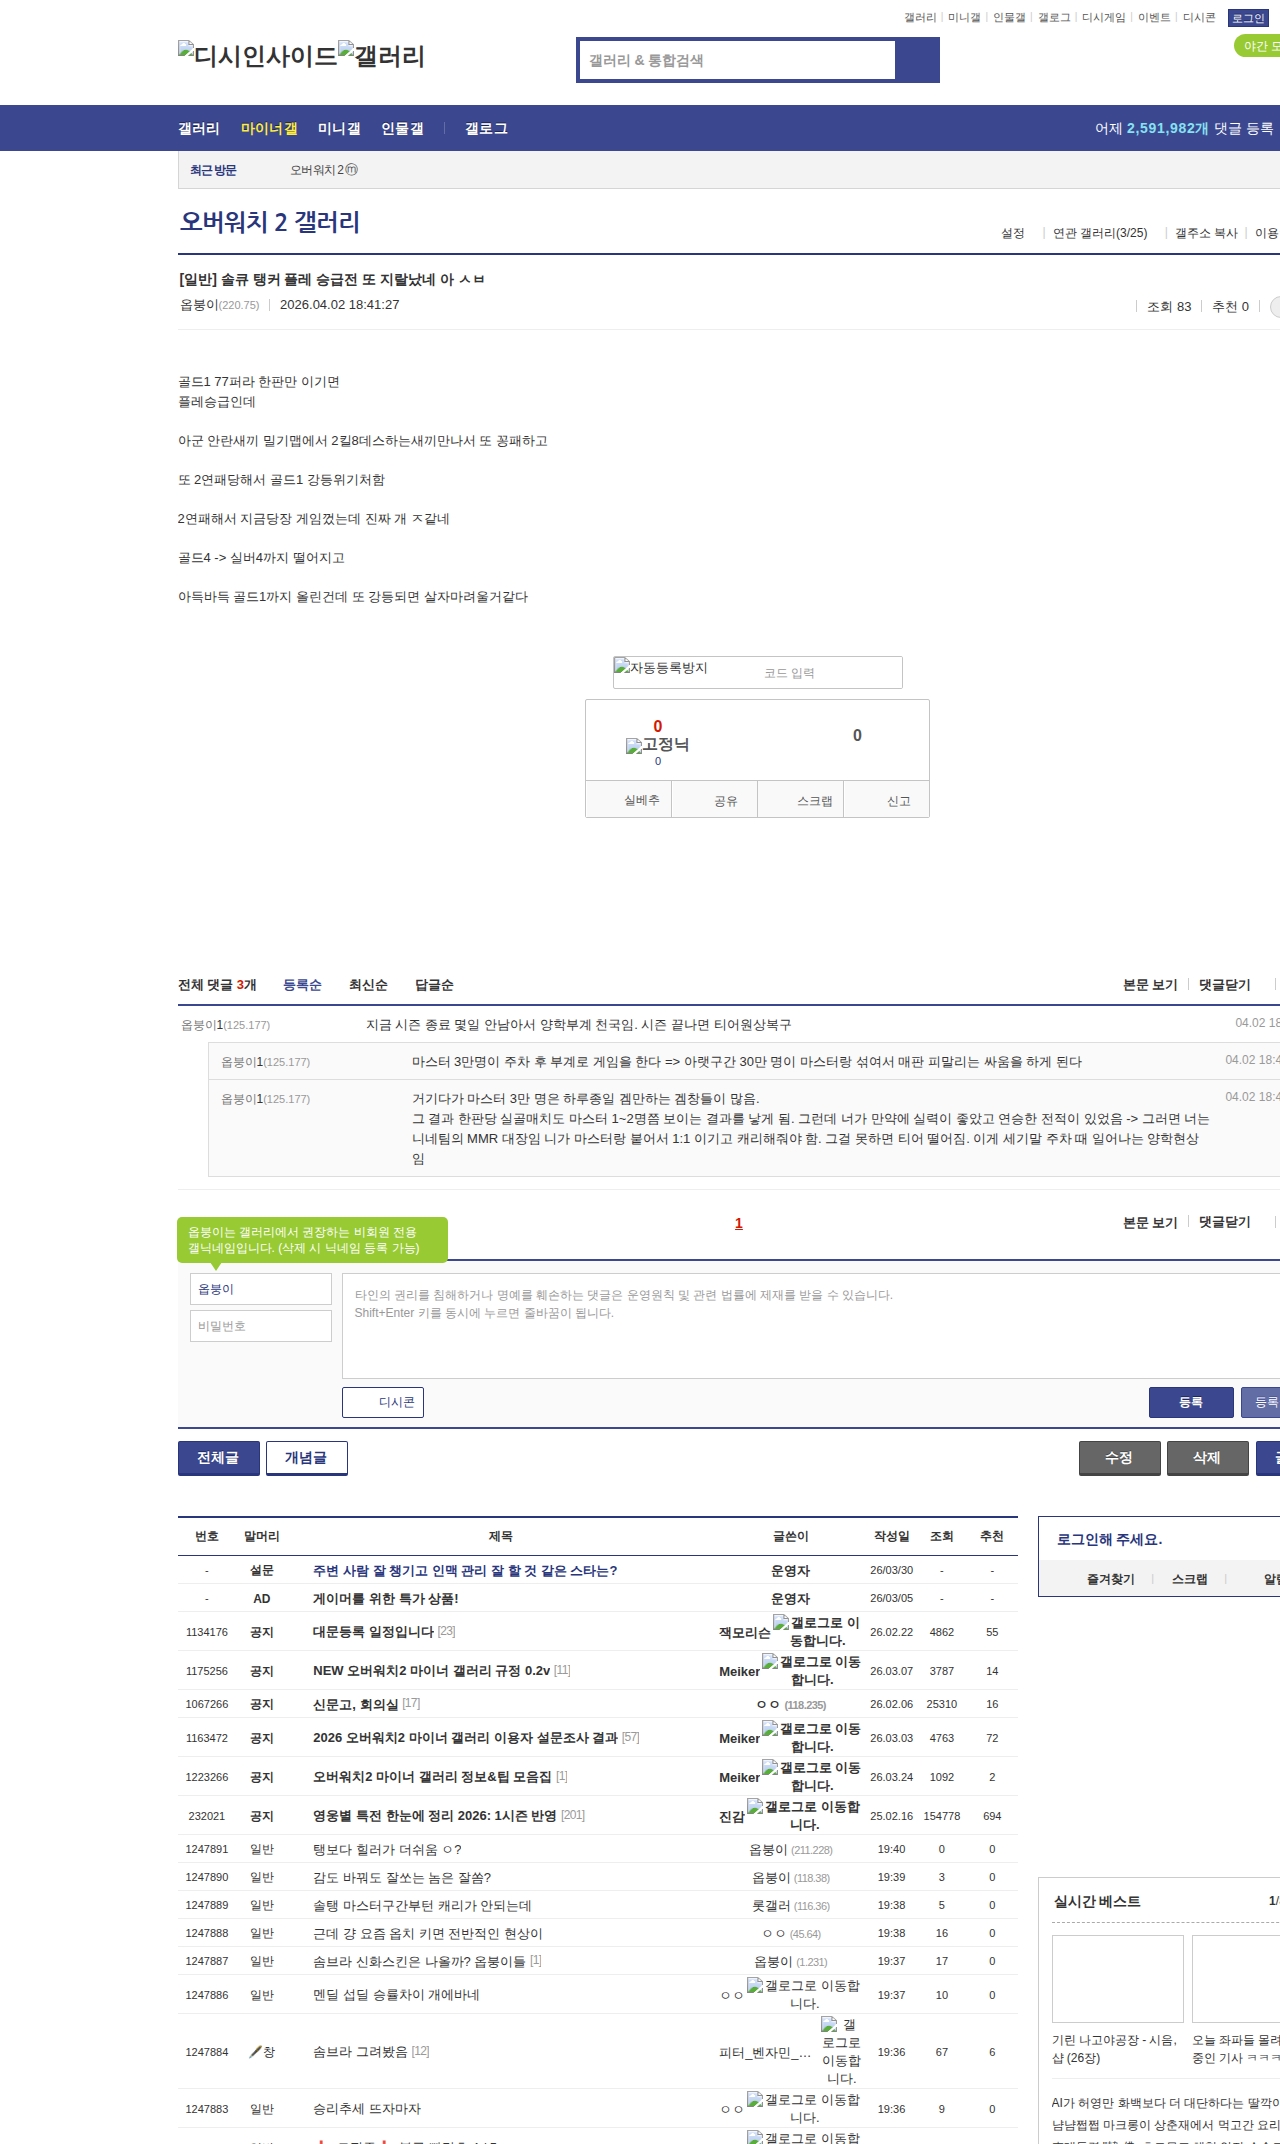Image resolution: width=1280 pixels, height=2144 pixels.
Task: Open post 탱보다 힐러가 더쉬움 ㅇ?
Action: [x=387, y=1849]
